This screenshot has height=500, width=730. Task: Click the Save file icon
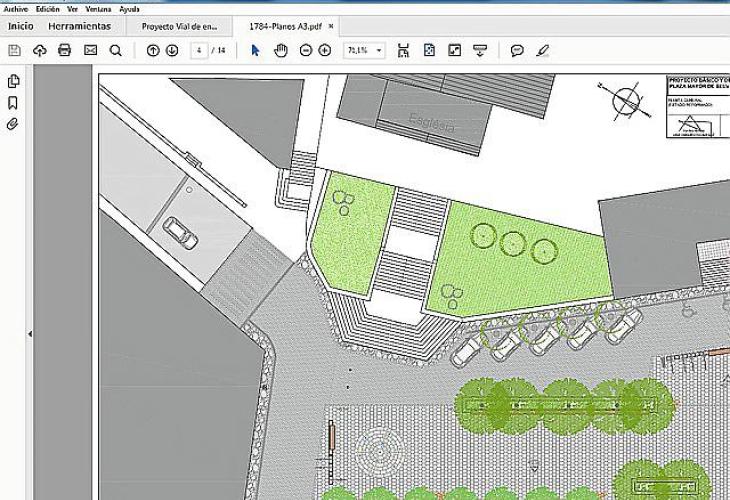point(14,50)
